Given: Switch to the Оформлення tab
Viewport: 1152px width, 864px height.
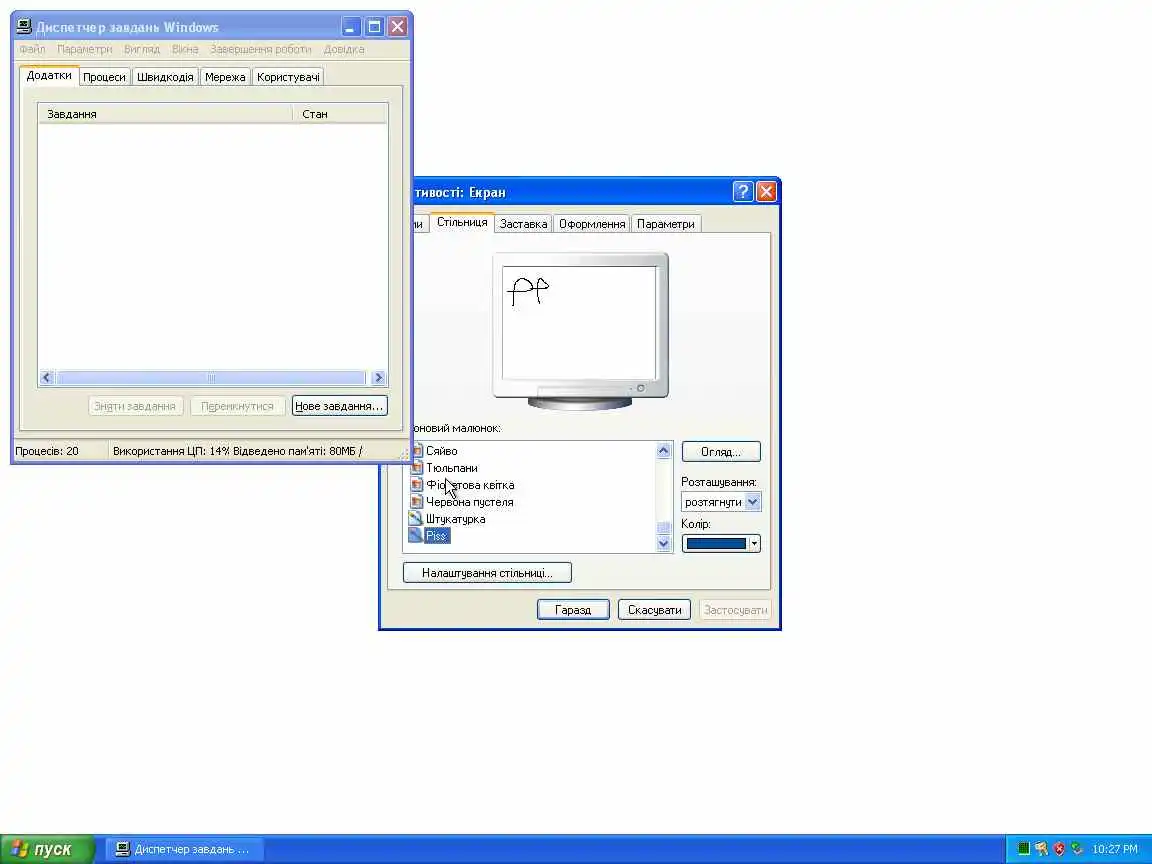Looking at the screenshot, I should (x=592, y=224).
